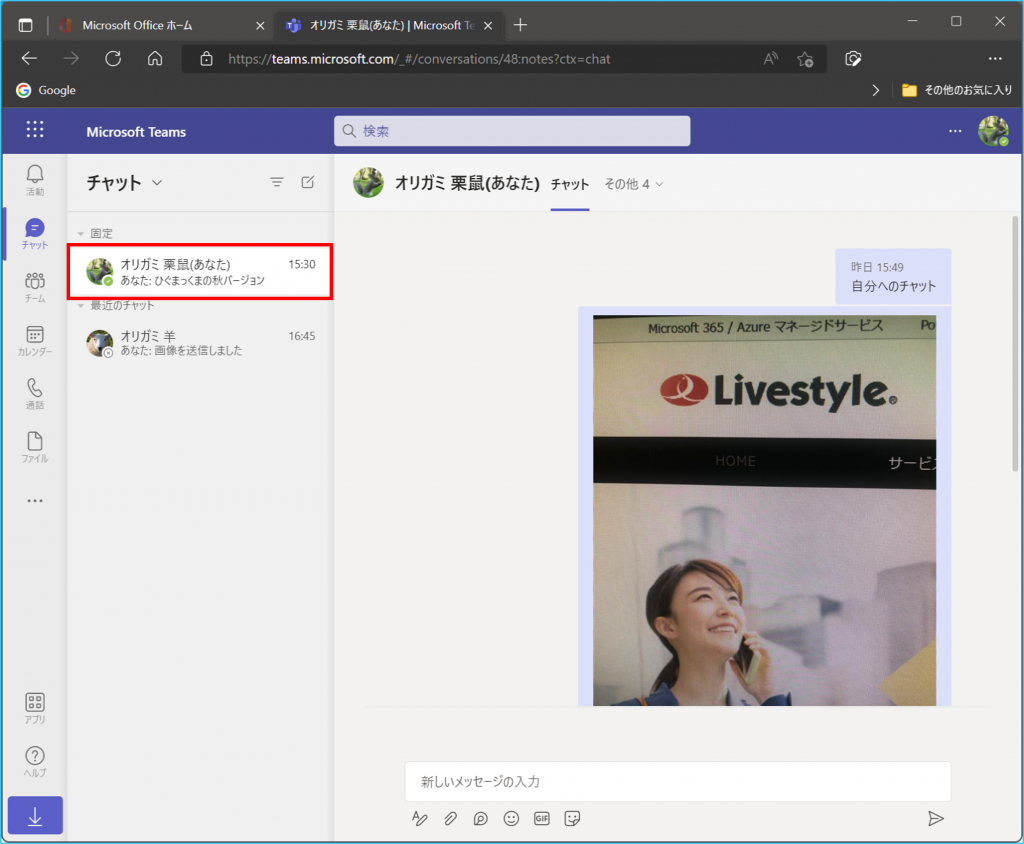Open the Activity (活動) feed icon
This screenshot has height=844, width=1024.
[x=35, y=180]
